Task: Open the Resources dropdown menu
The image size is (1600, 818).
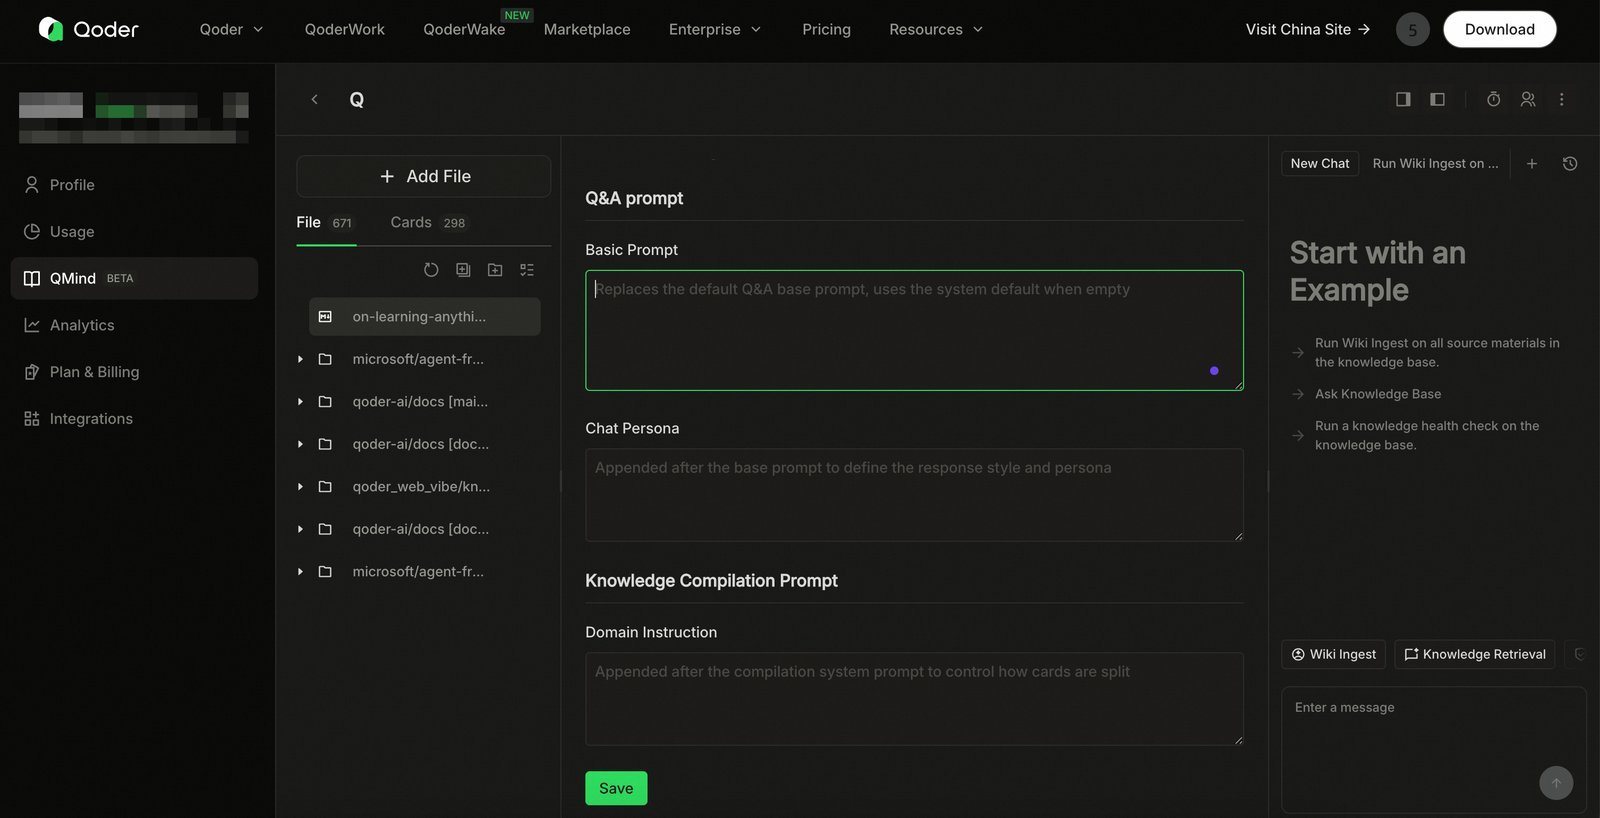Action: click(936, 29)
